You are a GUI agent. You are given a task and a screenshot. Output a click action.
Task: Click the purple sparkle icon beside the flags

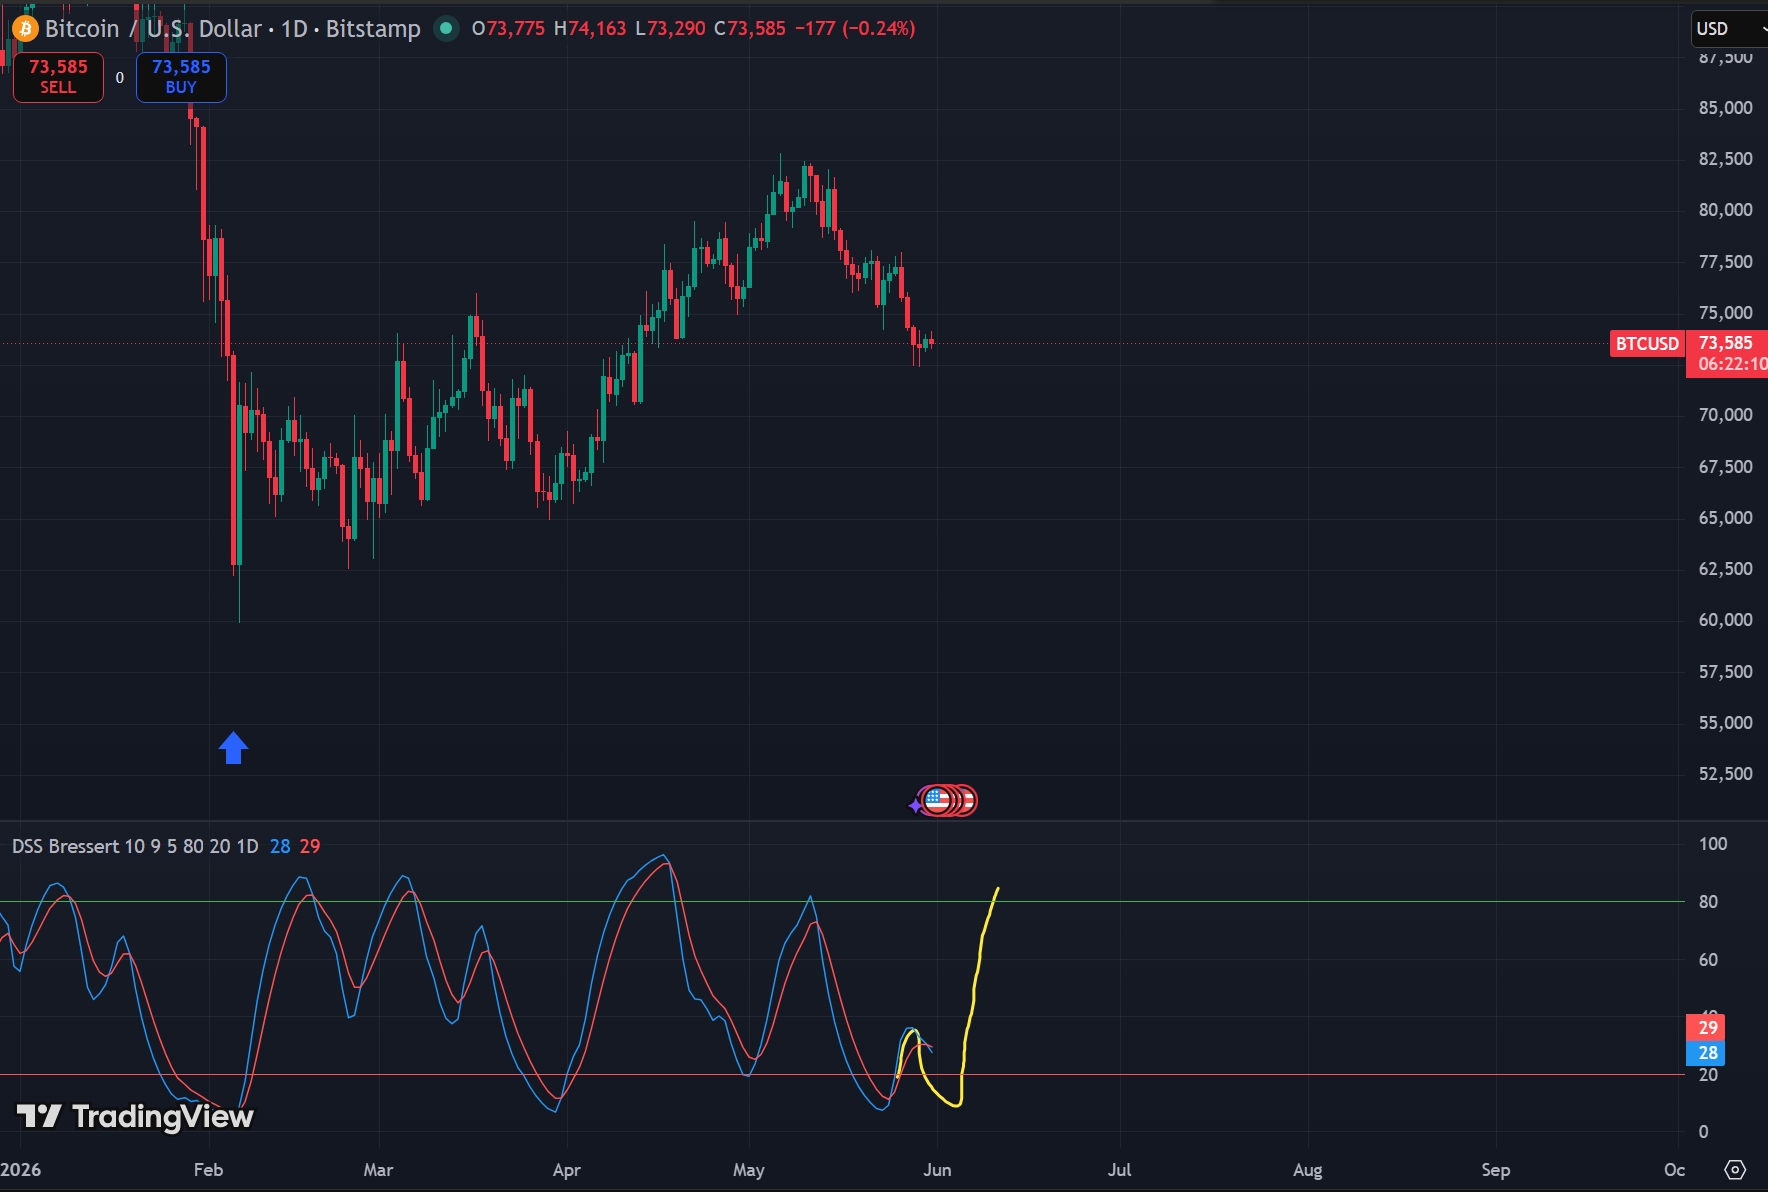915,805
